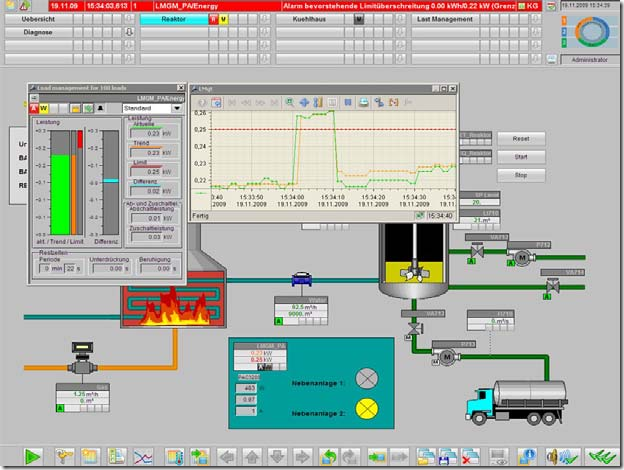Click the green play arrow in bottom toolbar
The image size is (624, 470).
point(33,456)
